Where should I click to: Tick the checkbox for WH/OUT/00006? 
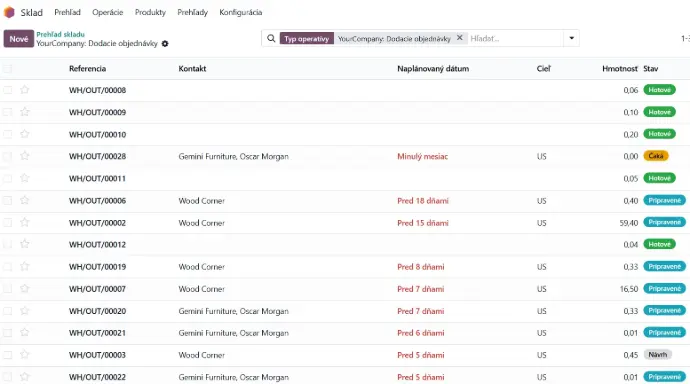(x=7, y=200)
